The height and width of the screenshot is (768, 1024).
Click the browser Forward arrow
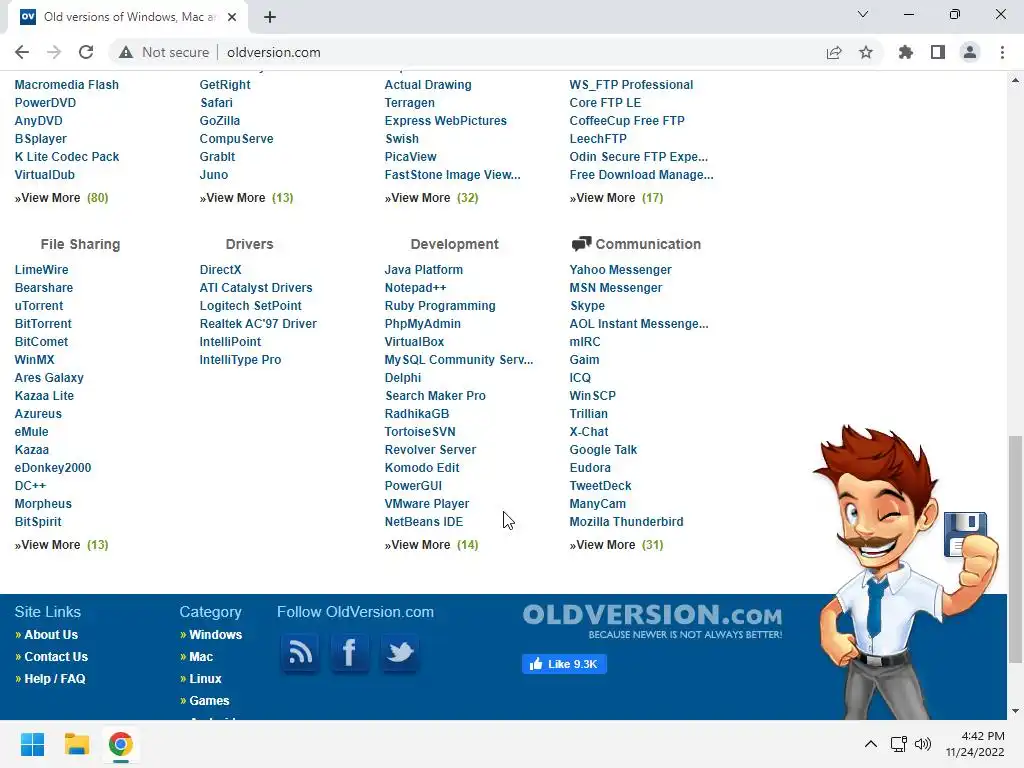(54, 52)
